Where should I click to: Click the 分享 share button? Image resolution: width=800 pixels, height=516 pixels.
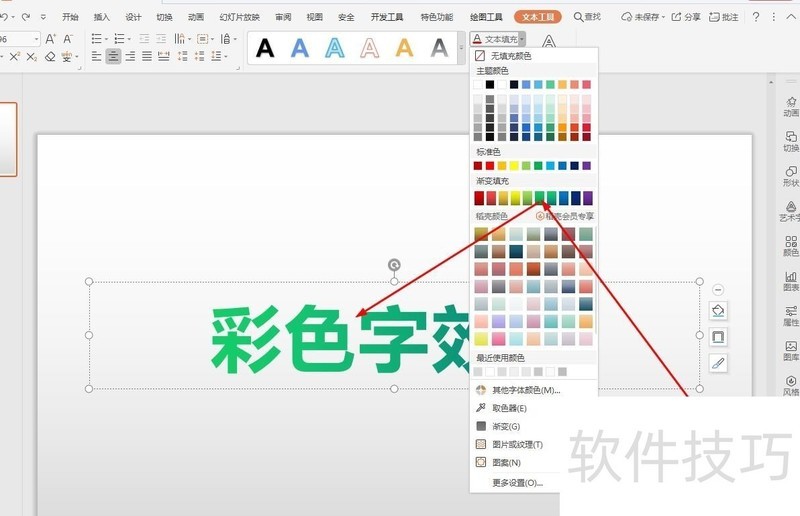coord(686,17)
